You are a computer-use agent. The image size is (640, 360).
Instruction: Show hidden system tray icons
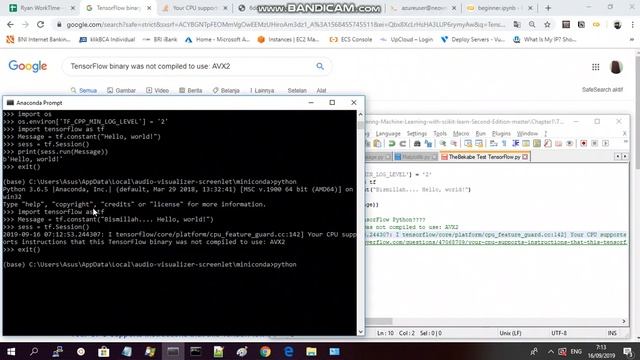click(551, 351)
